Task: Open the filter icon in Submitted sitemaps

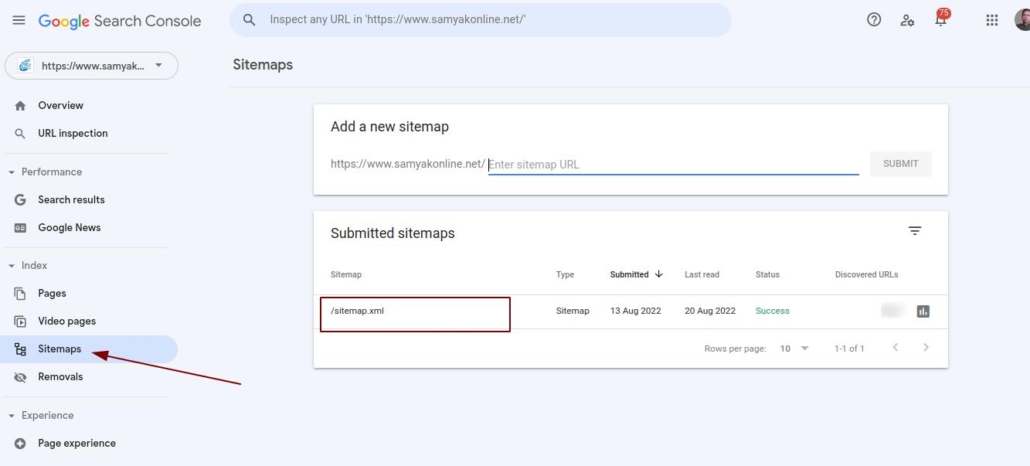Action: click(915, 231)
